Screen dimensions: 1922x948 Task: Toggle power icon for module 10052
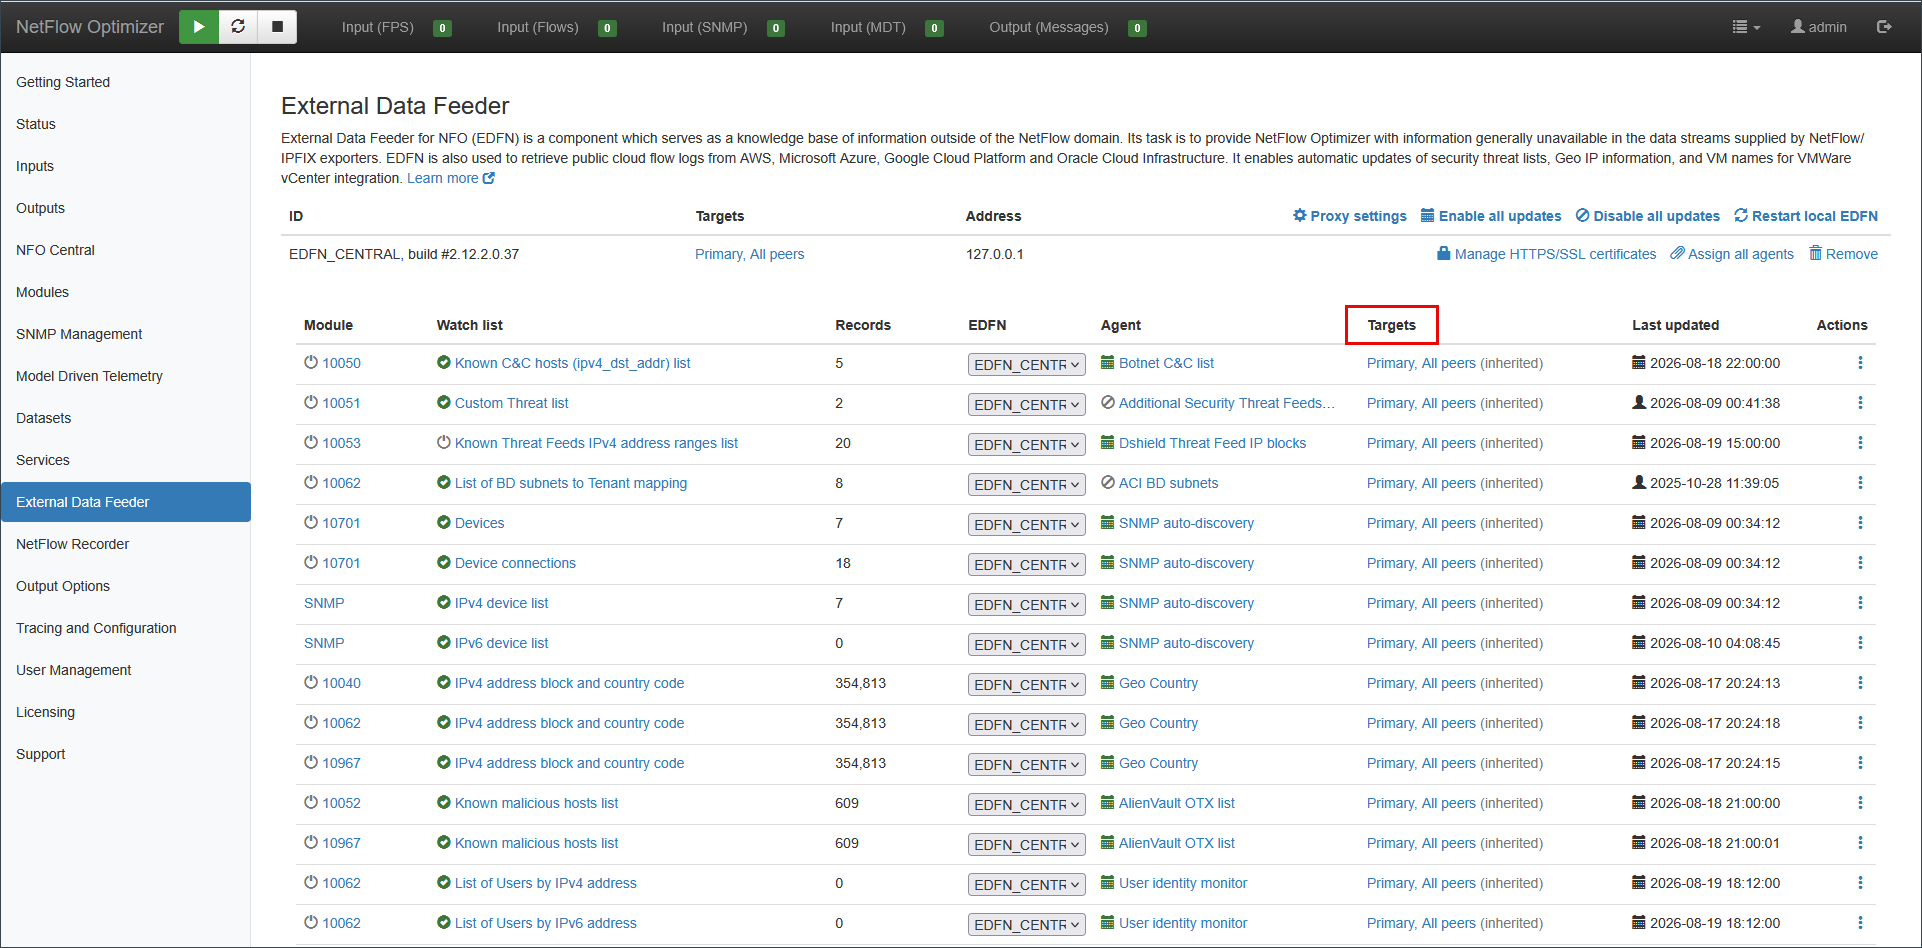pyautogui.click(x=311, y=802)
